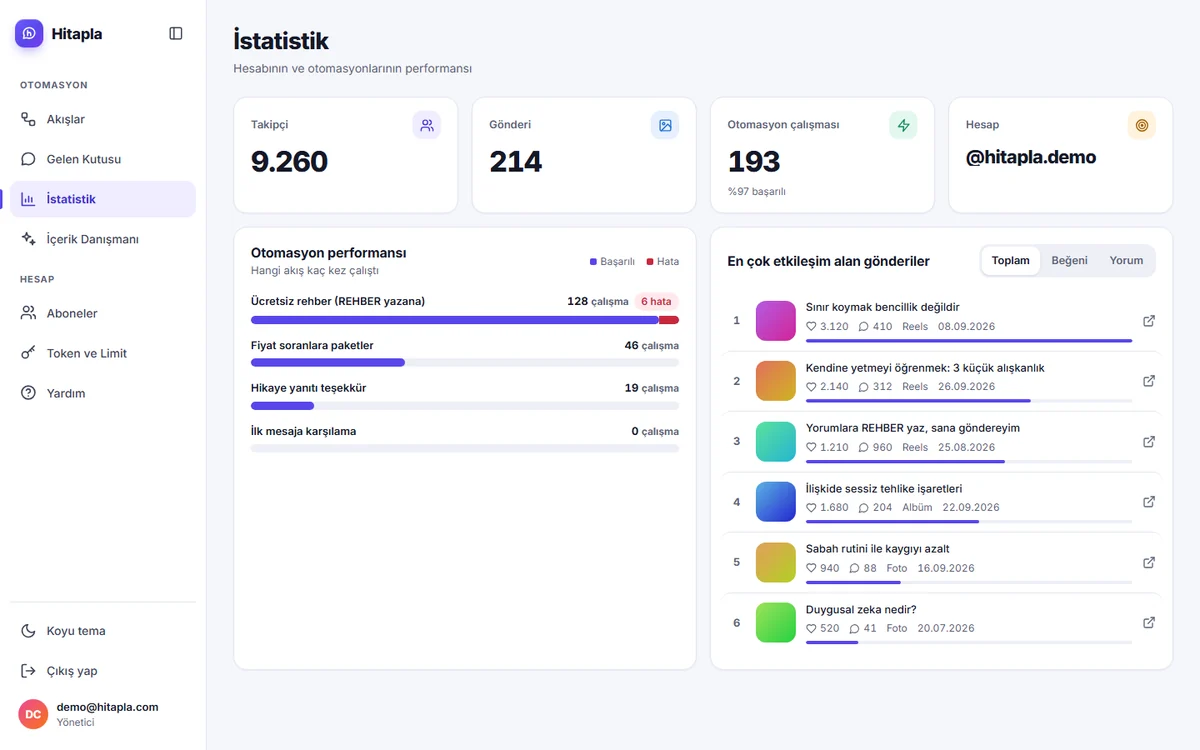Click thumbnail of 'Yorumlara REHBER yaz' post

(775, 441)
